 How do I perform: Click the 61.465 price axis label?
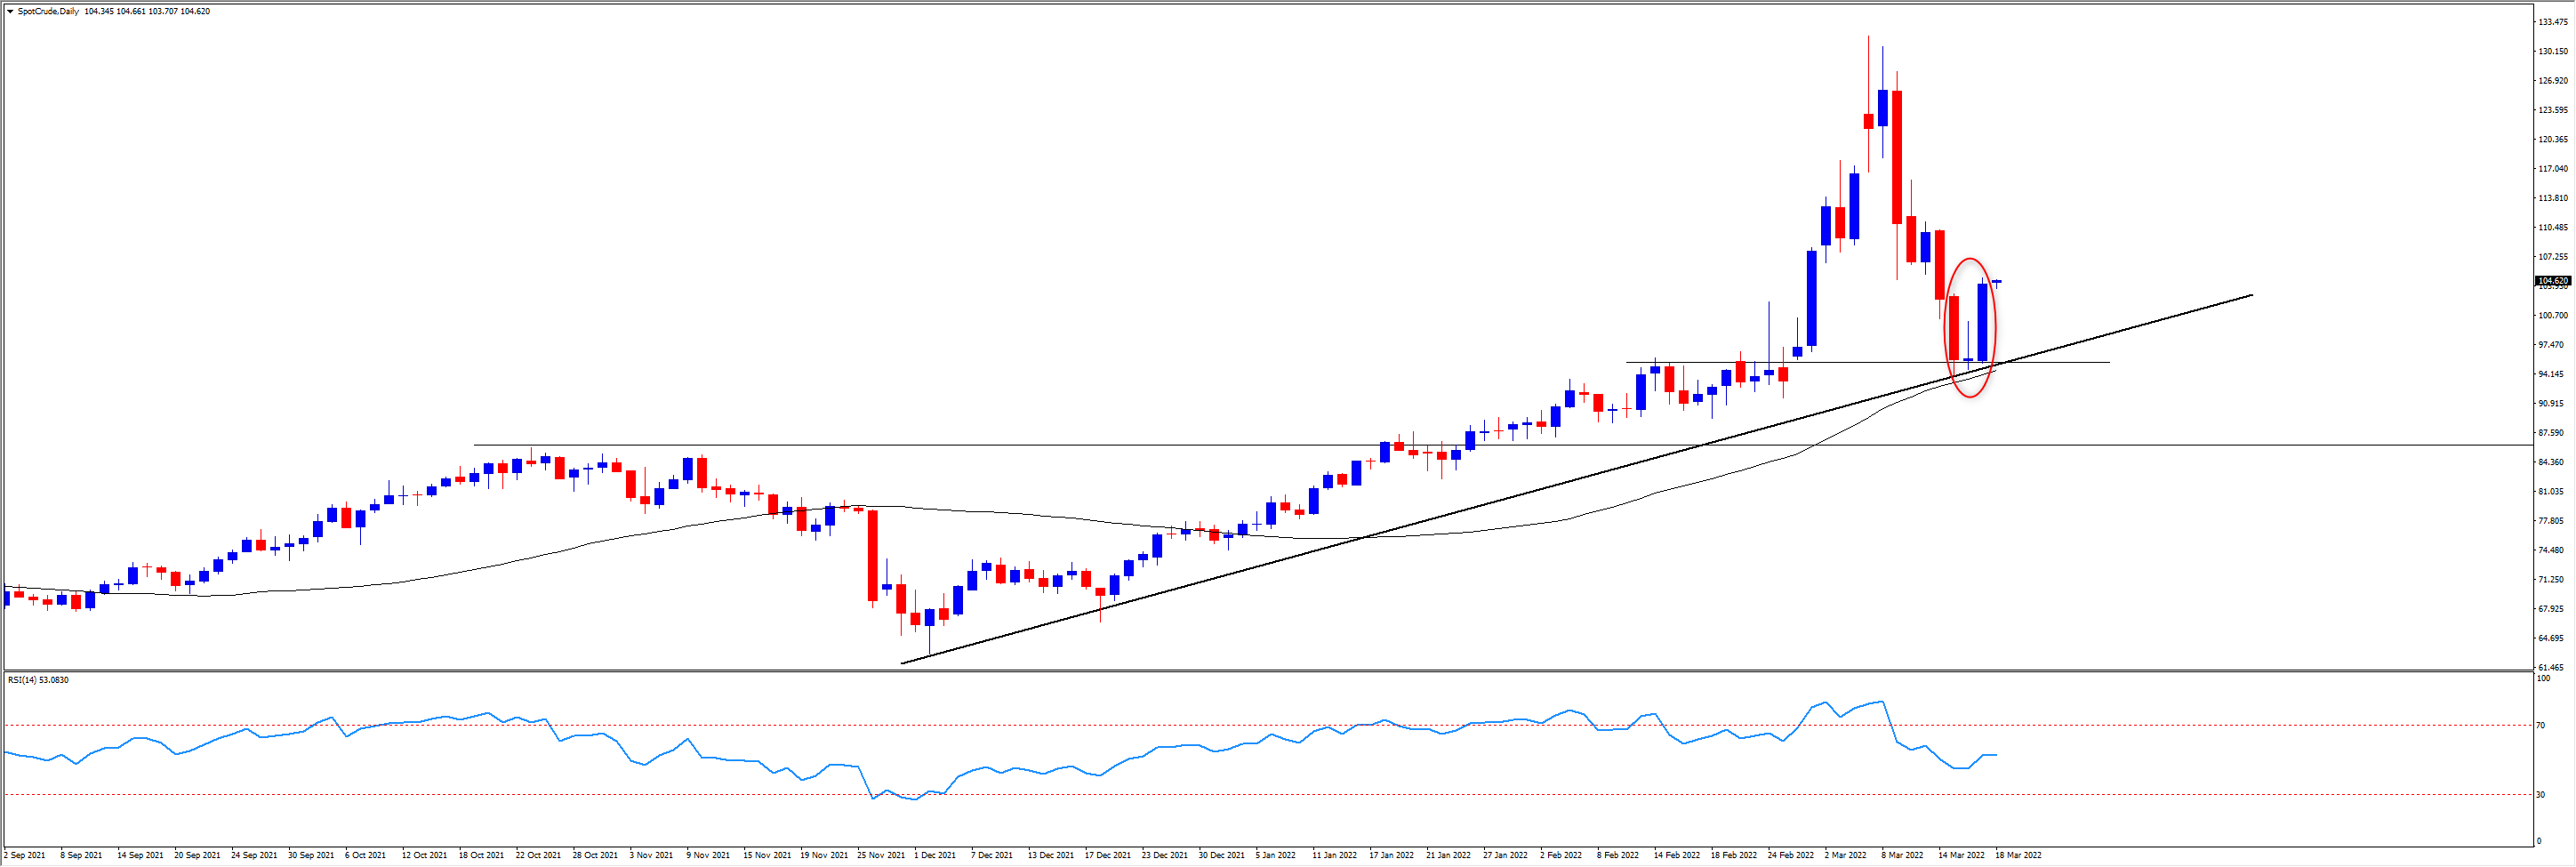pos(2553,667)
